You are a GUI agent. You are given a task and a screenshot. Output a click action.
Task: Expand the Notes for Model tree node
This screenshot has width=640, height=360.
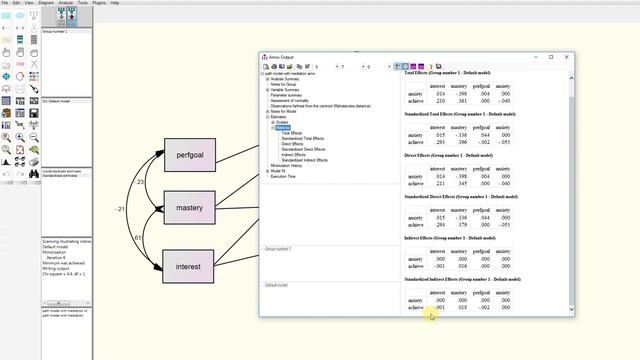[268, 111]
